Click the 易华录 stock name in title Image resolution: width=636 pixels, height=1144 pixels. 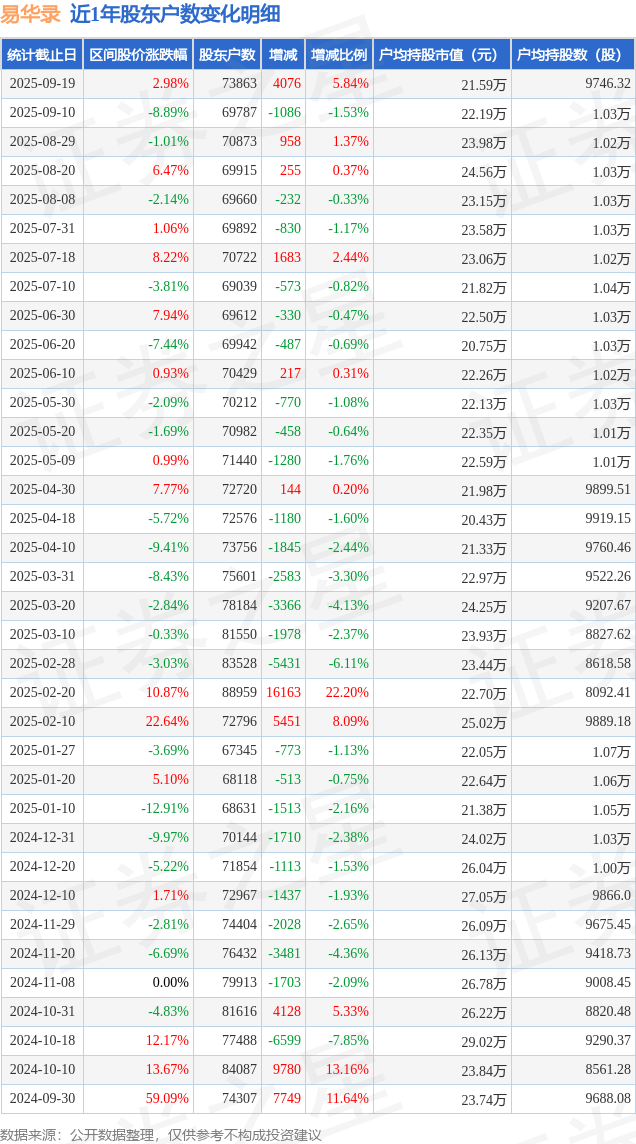pos(30,14)
